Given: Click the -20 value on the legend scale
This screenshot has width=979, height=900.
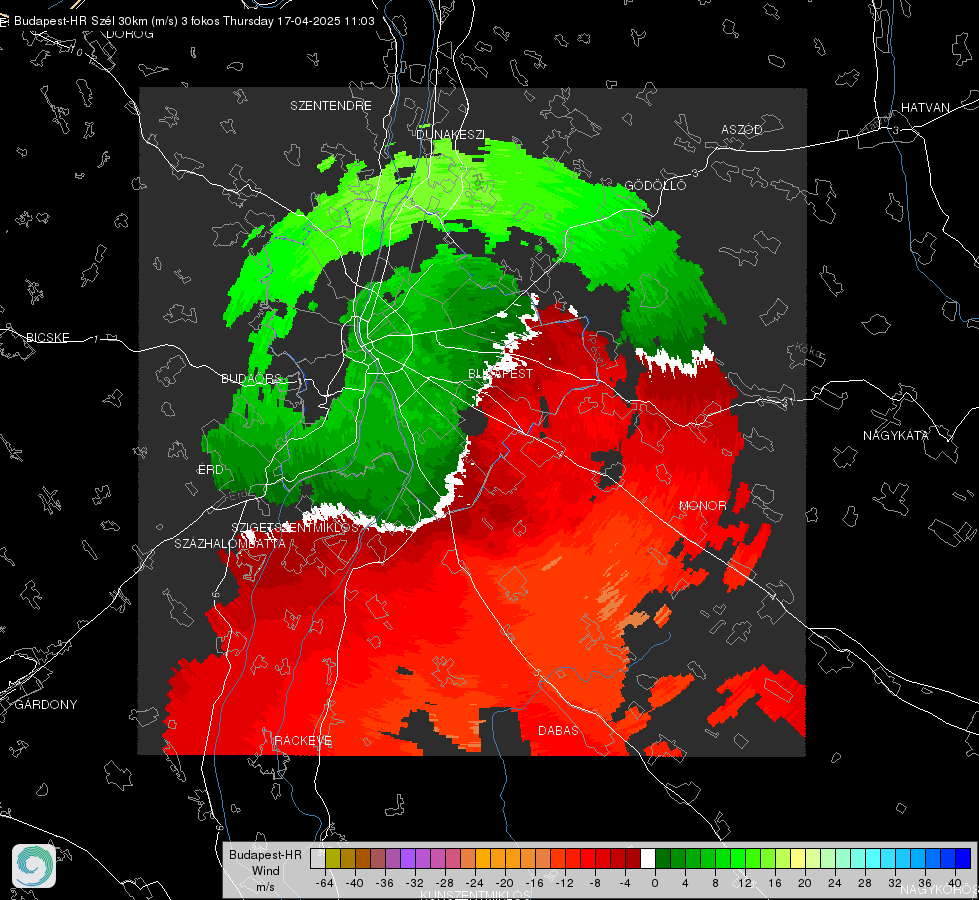Looking at the screenshot, I should click(x=504, y=883).
